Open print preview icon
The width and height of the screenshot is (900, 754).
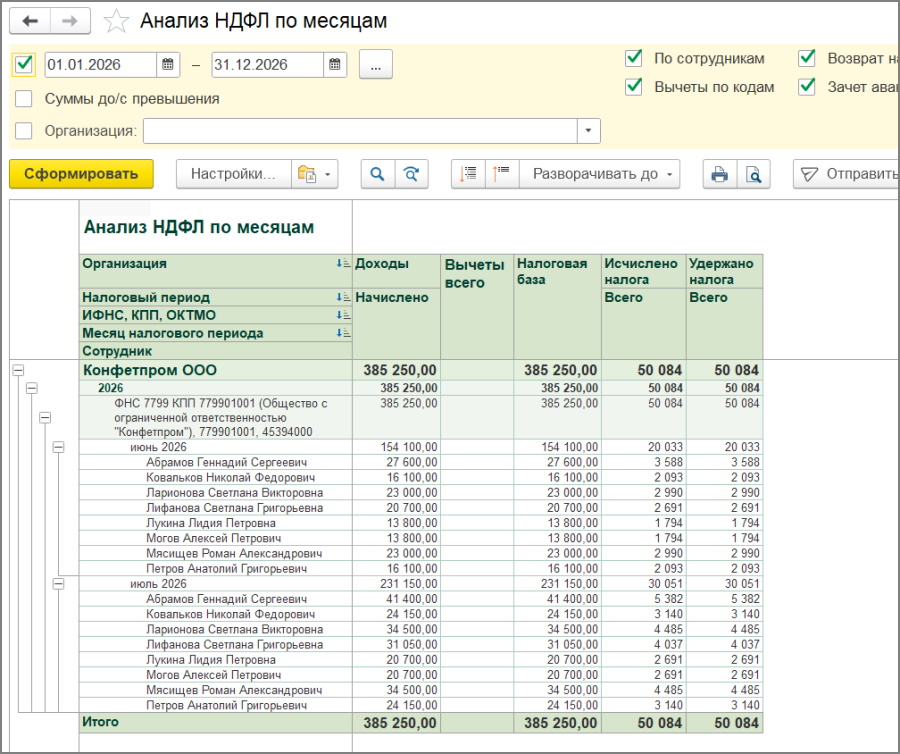[753, 174]
